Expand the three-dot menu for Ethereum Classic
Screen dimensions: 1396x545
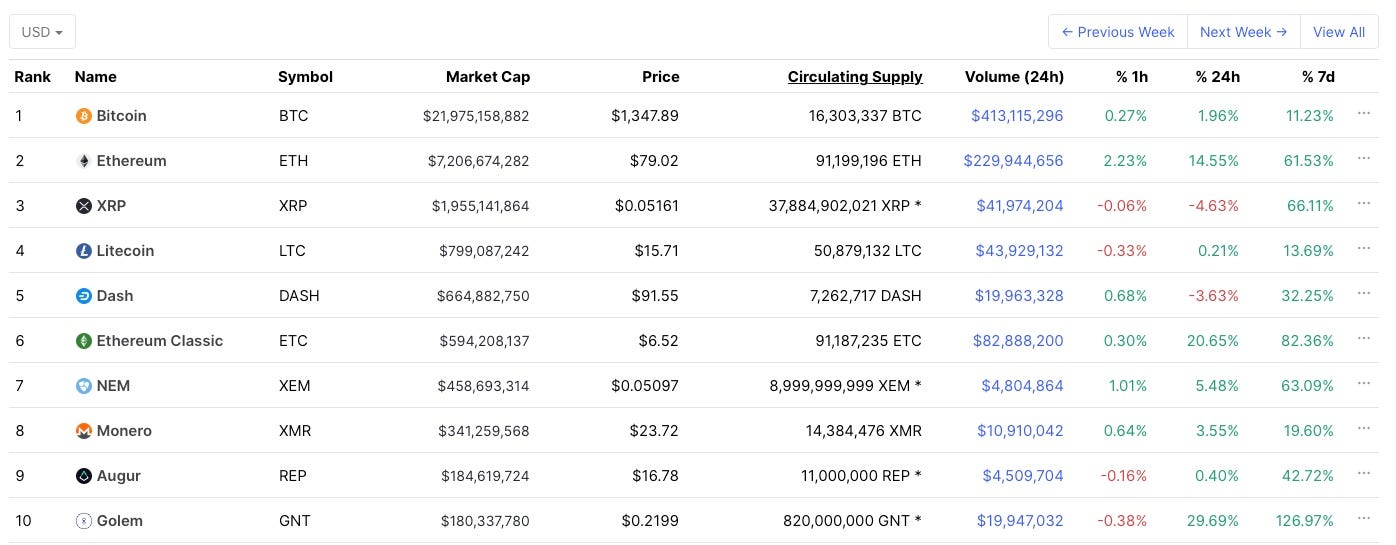[x=1363, y=338]
